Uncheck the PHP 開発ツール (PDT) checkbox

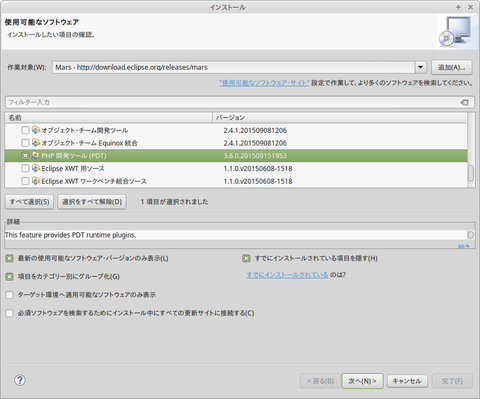tap(25, 155)
